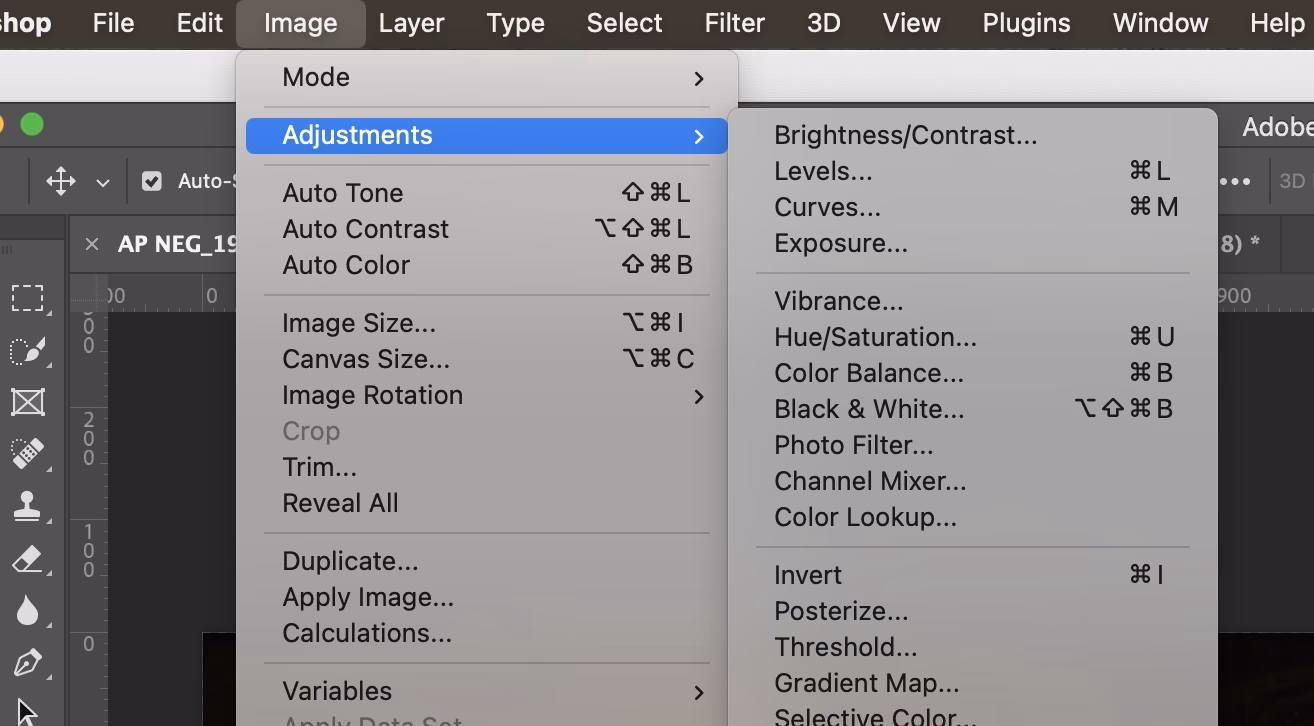Viewport: 1314px width, 726px height.
Task: Disable Auto-Select in the options bar
Action: pyautogui.click(x=153, y=181)
